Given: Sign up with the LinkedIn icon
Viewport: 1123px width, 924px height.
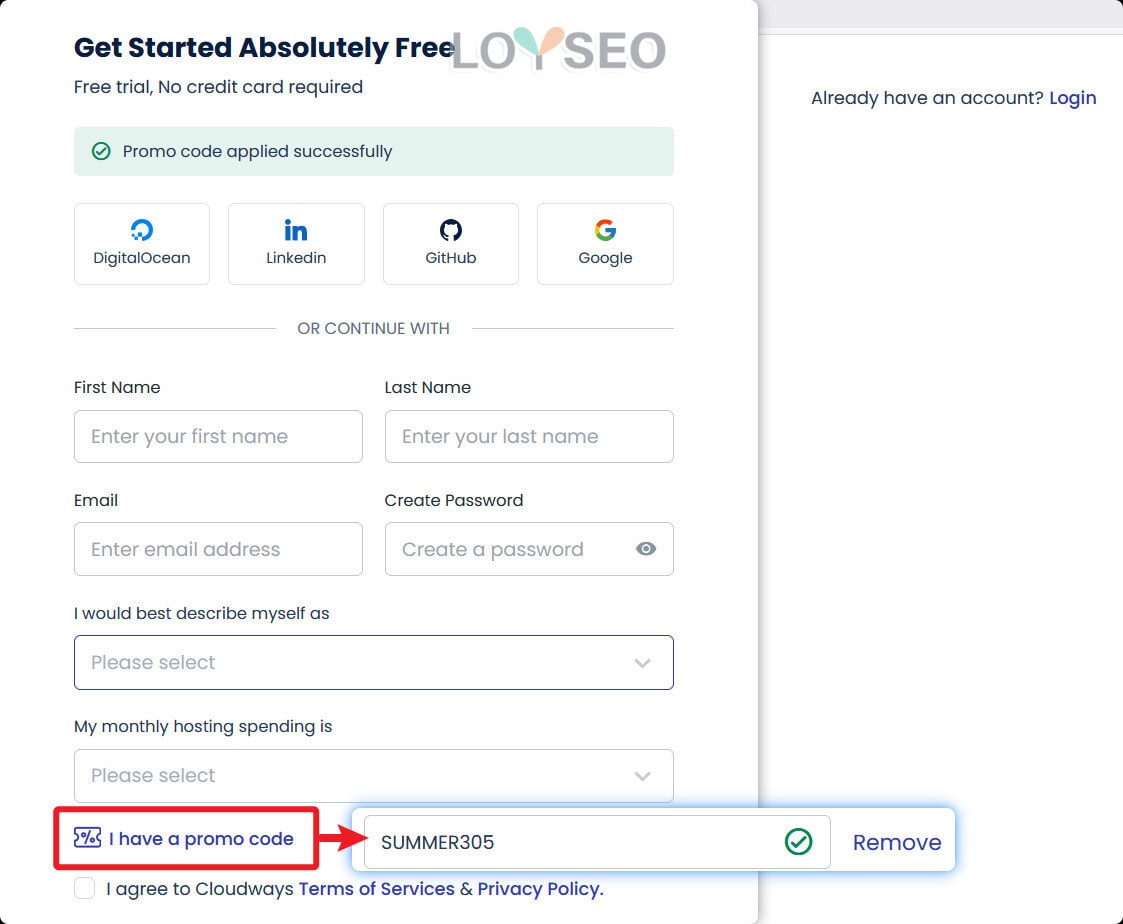Looking at the screenshot, I should (x=296, y=231).
